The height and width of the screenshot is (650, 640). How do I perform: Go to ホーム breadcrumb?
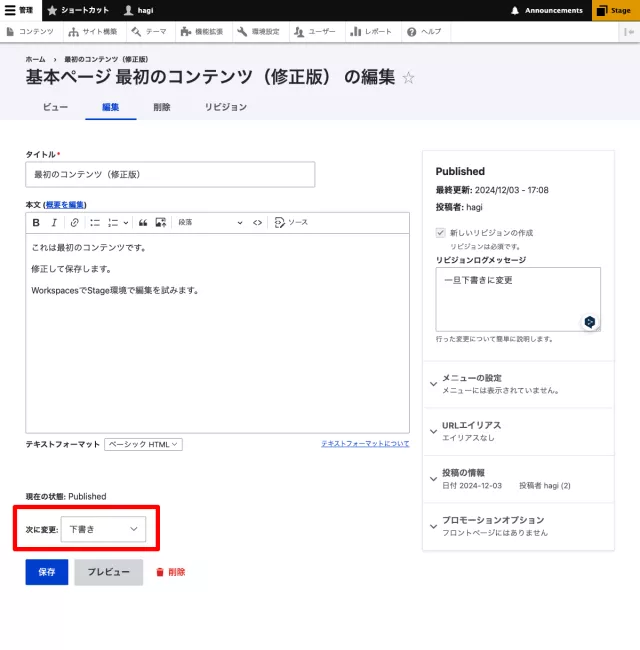coord(35,59)
